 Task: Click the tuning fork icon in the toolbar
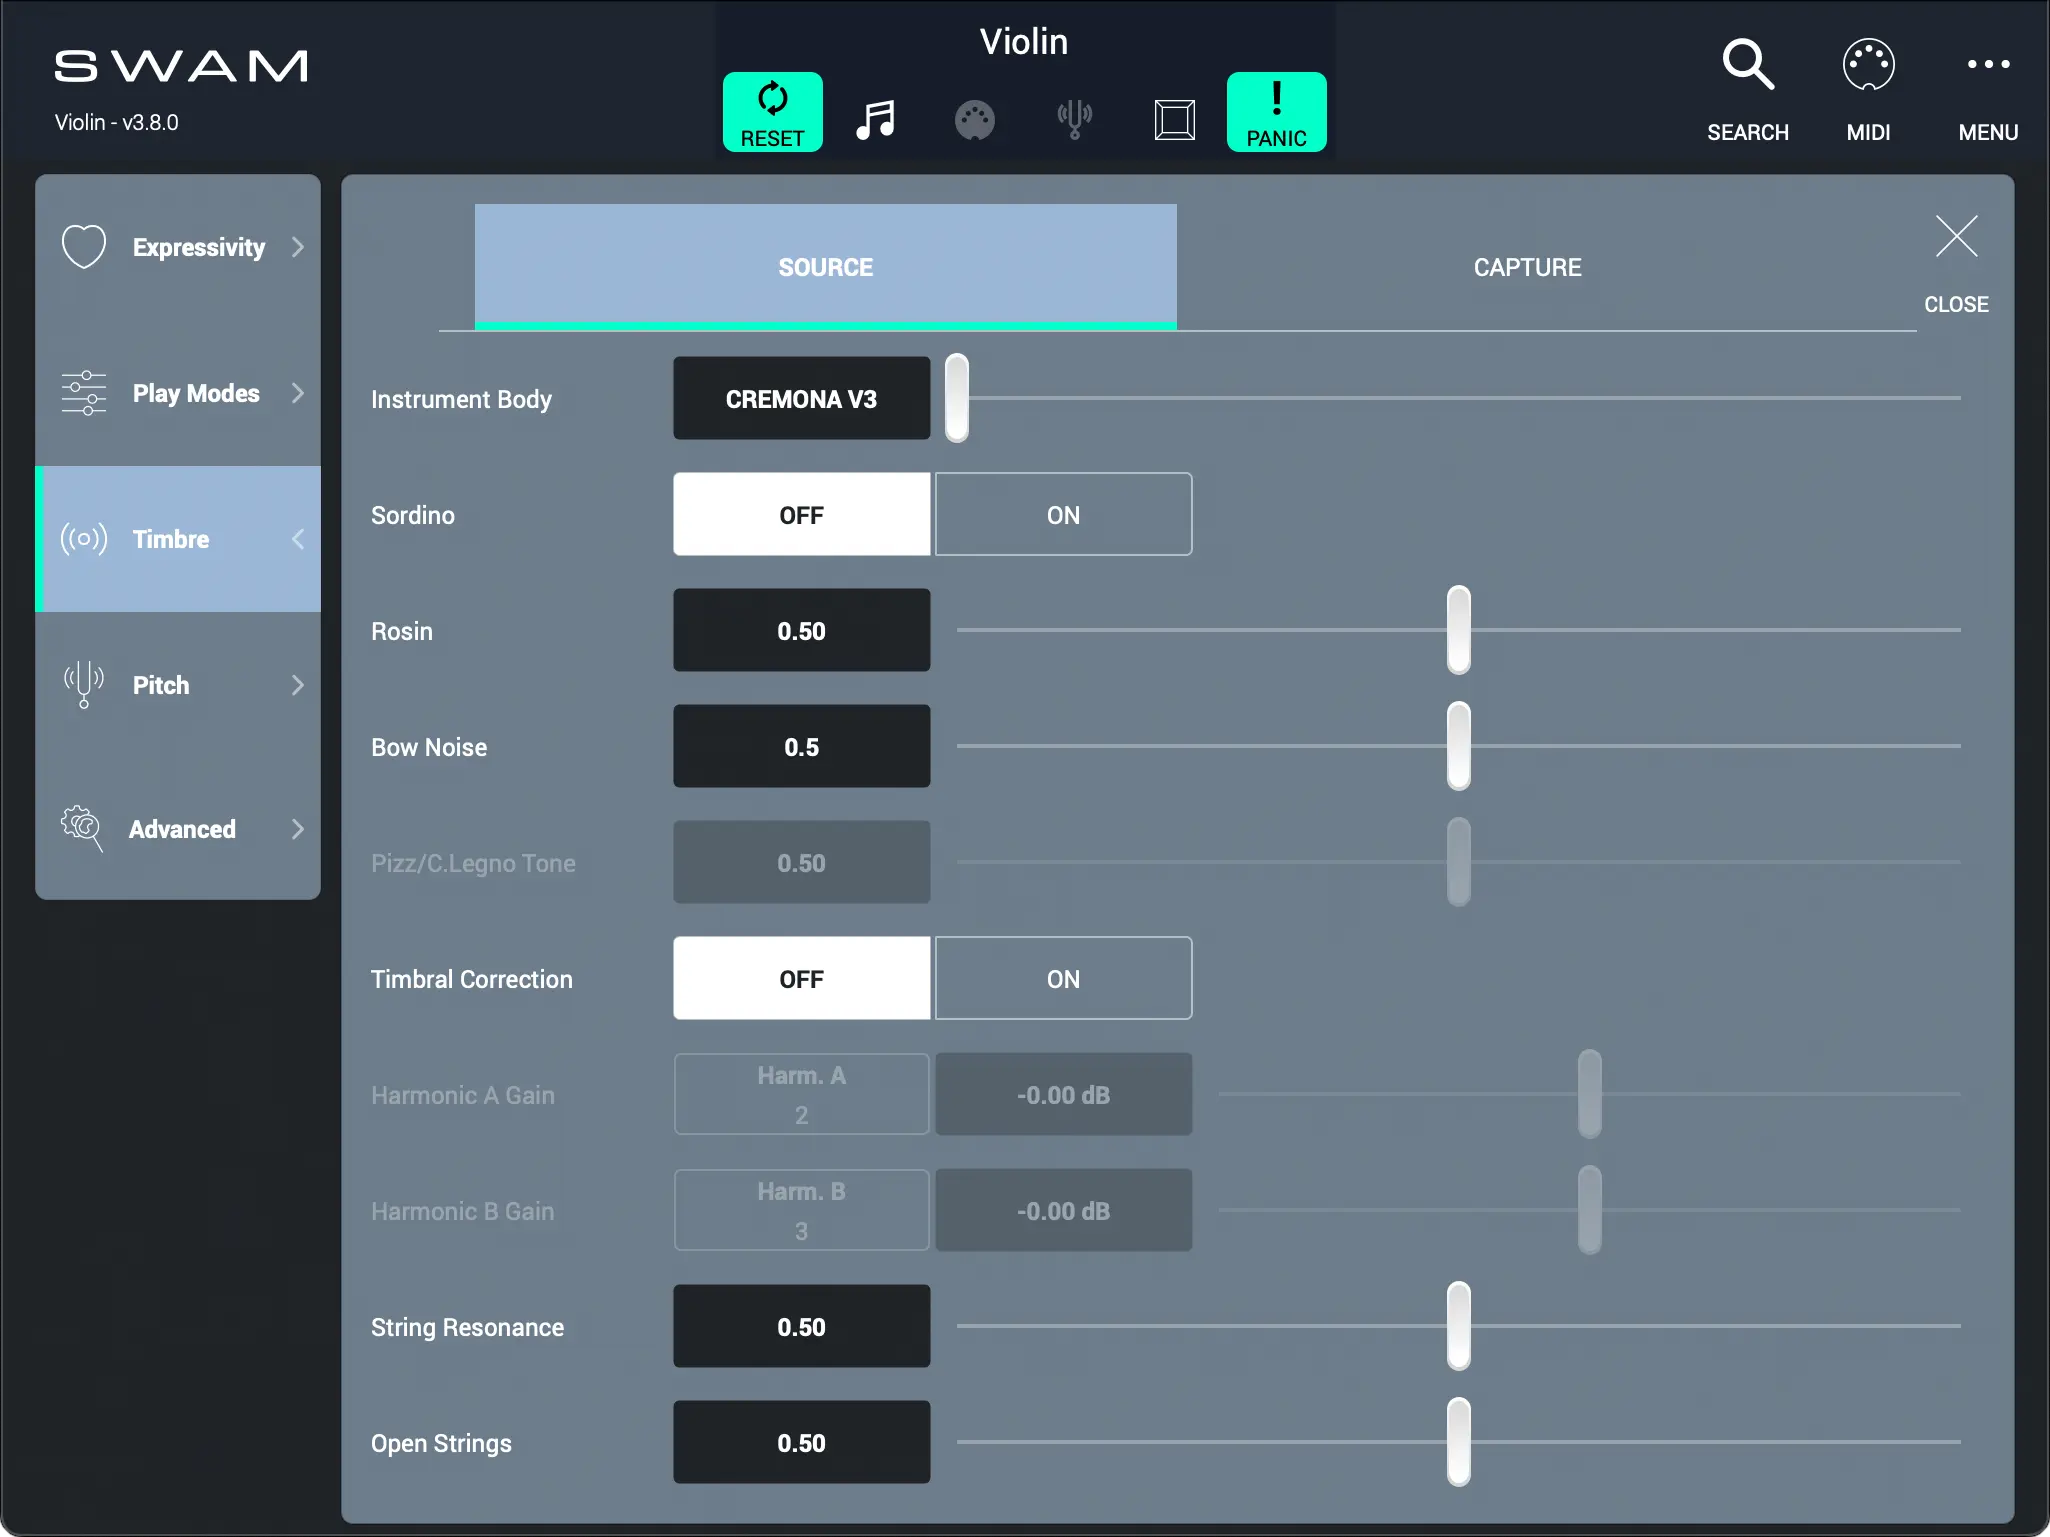click(x=1074, y=119)
